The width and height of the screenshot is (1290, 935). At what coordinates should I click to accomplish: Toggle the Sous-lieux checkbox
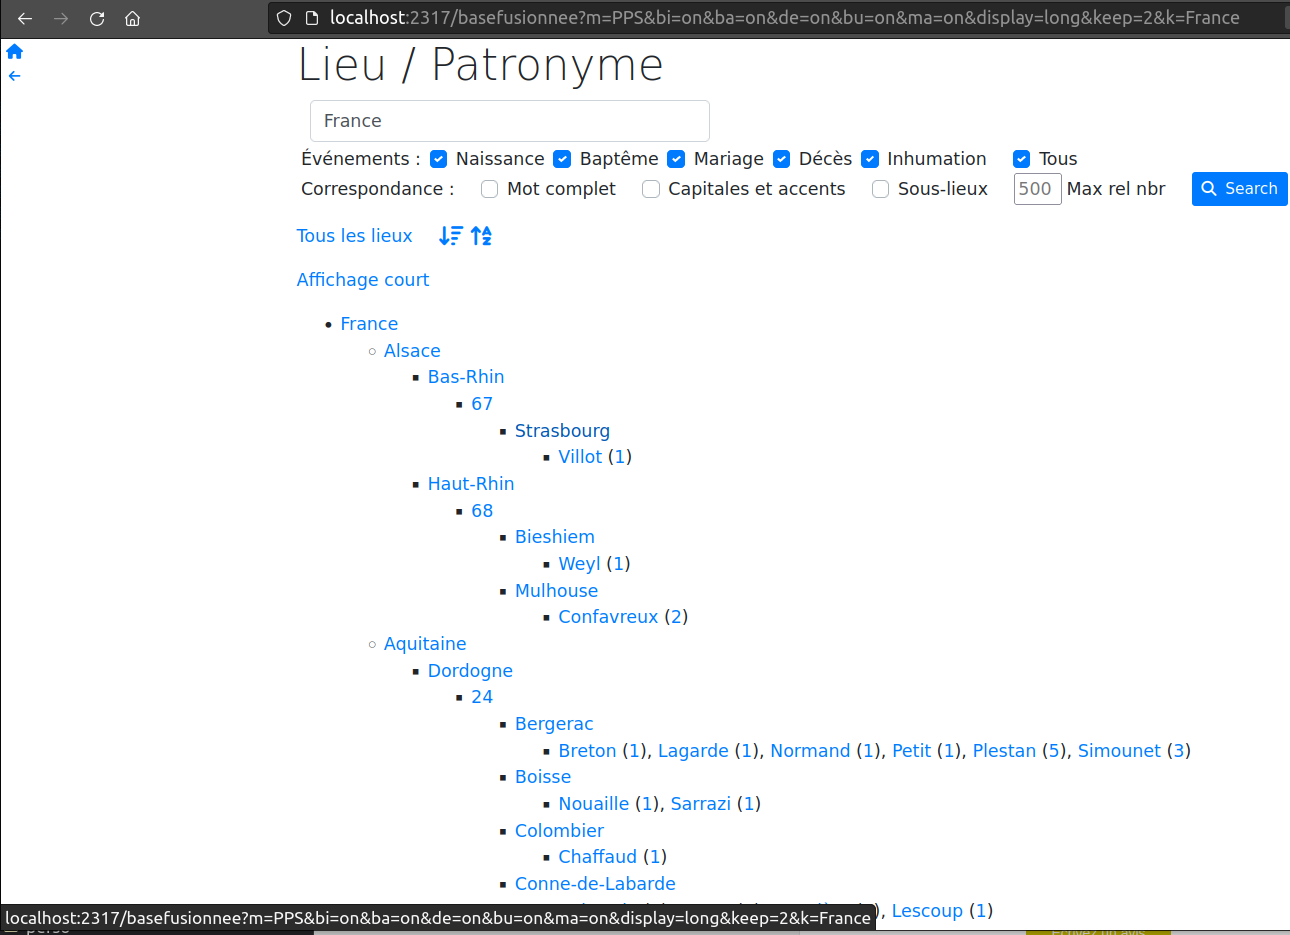(x=880, y=189)
